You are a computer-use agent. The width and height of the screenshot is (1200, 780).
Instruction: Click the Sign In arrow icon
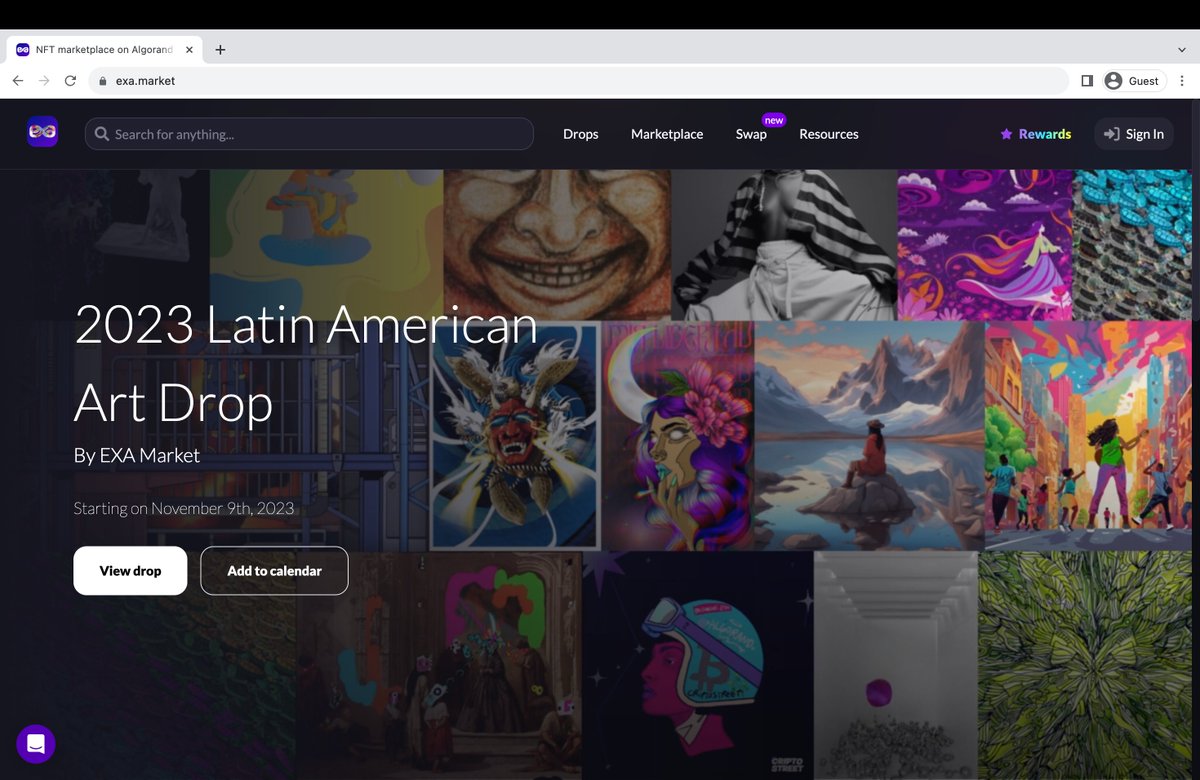point(1110,133)
